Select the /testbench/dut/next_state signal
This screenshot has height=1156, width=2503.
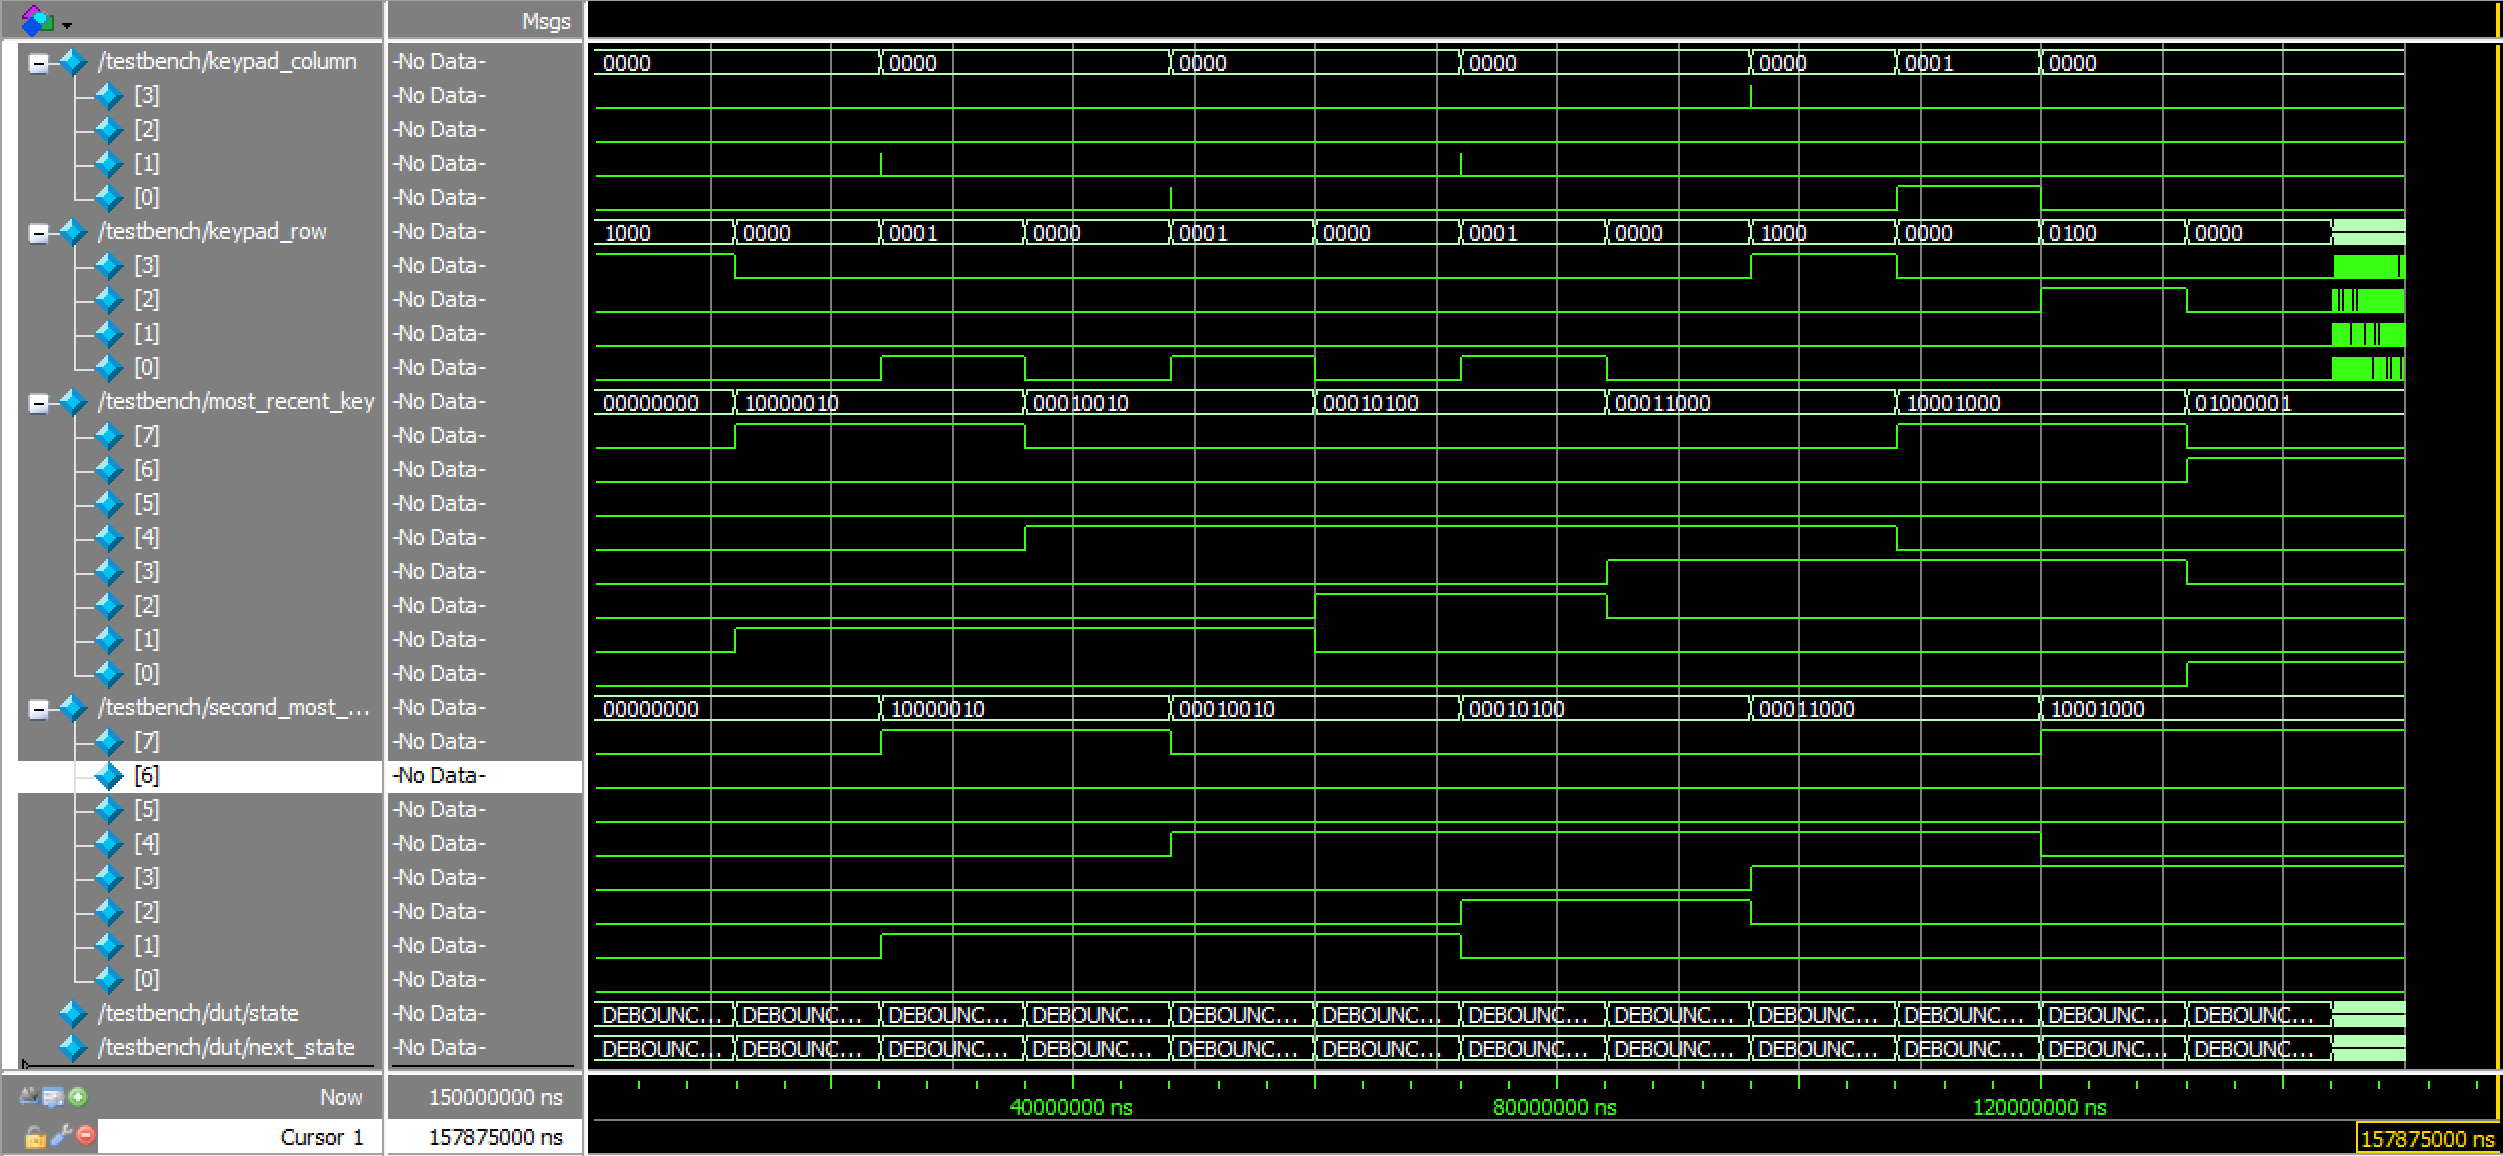click(226, 1047)
